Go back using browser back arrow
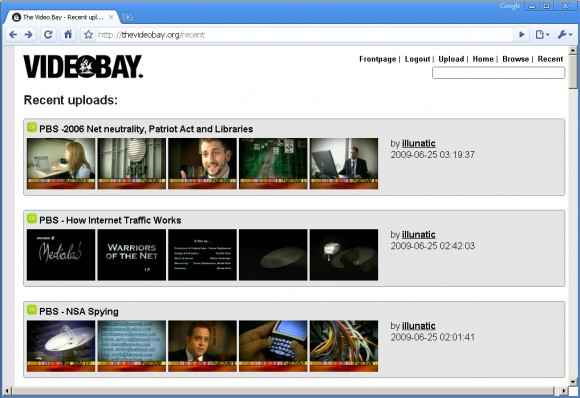 [13, 35]
